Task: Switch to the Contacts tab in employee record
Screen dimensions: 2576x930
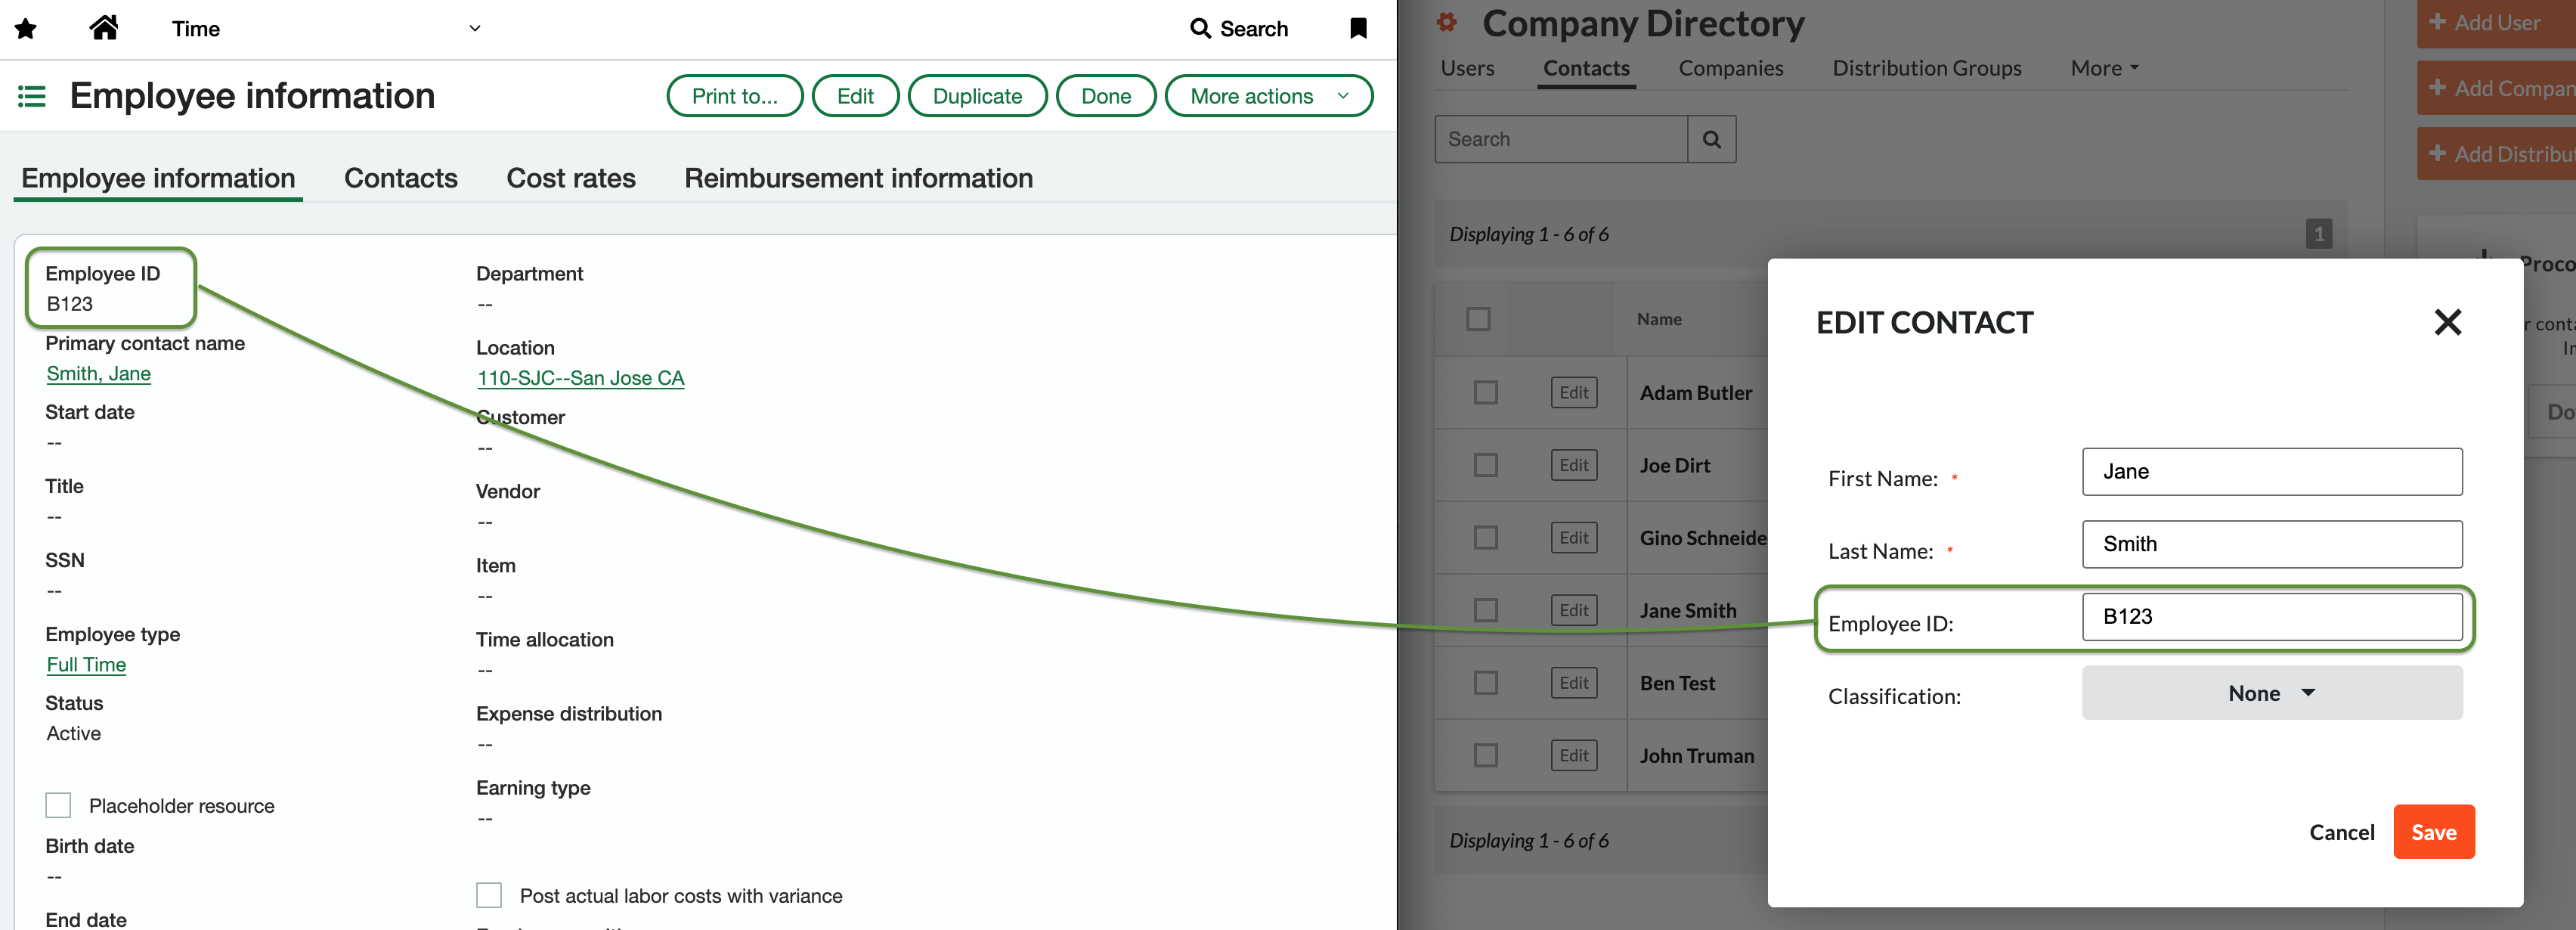Action: (401, 178)
